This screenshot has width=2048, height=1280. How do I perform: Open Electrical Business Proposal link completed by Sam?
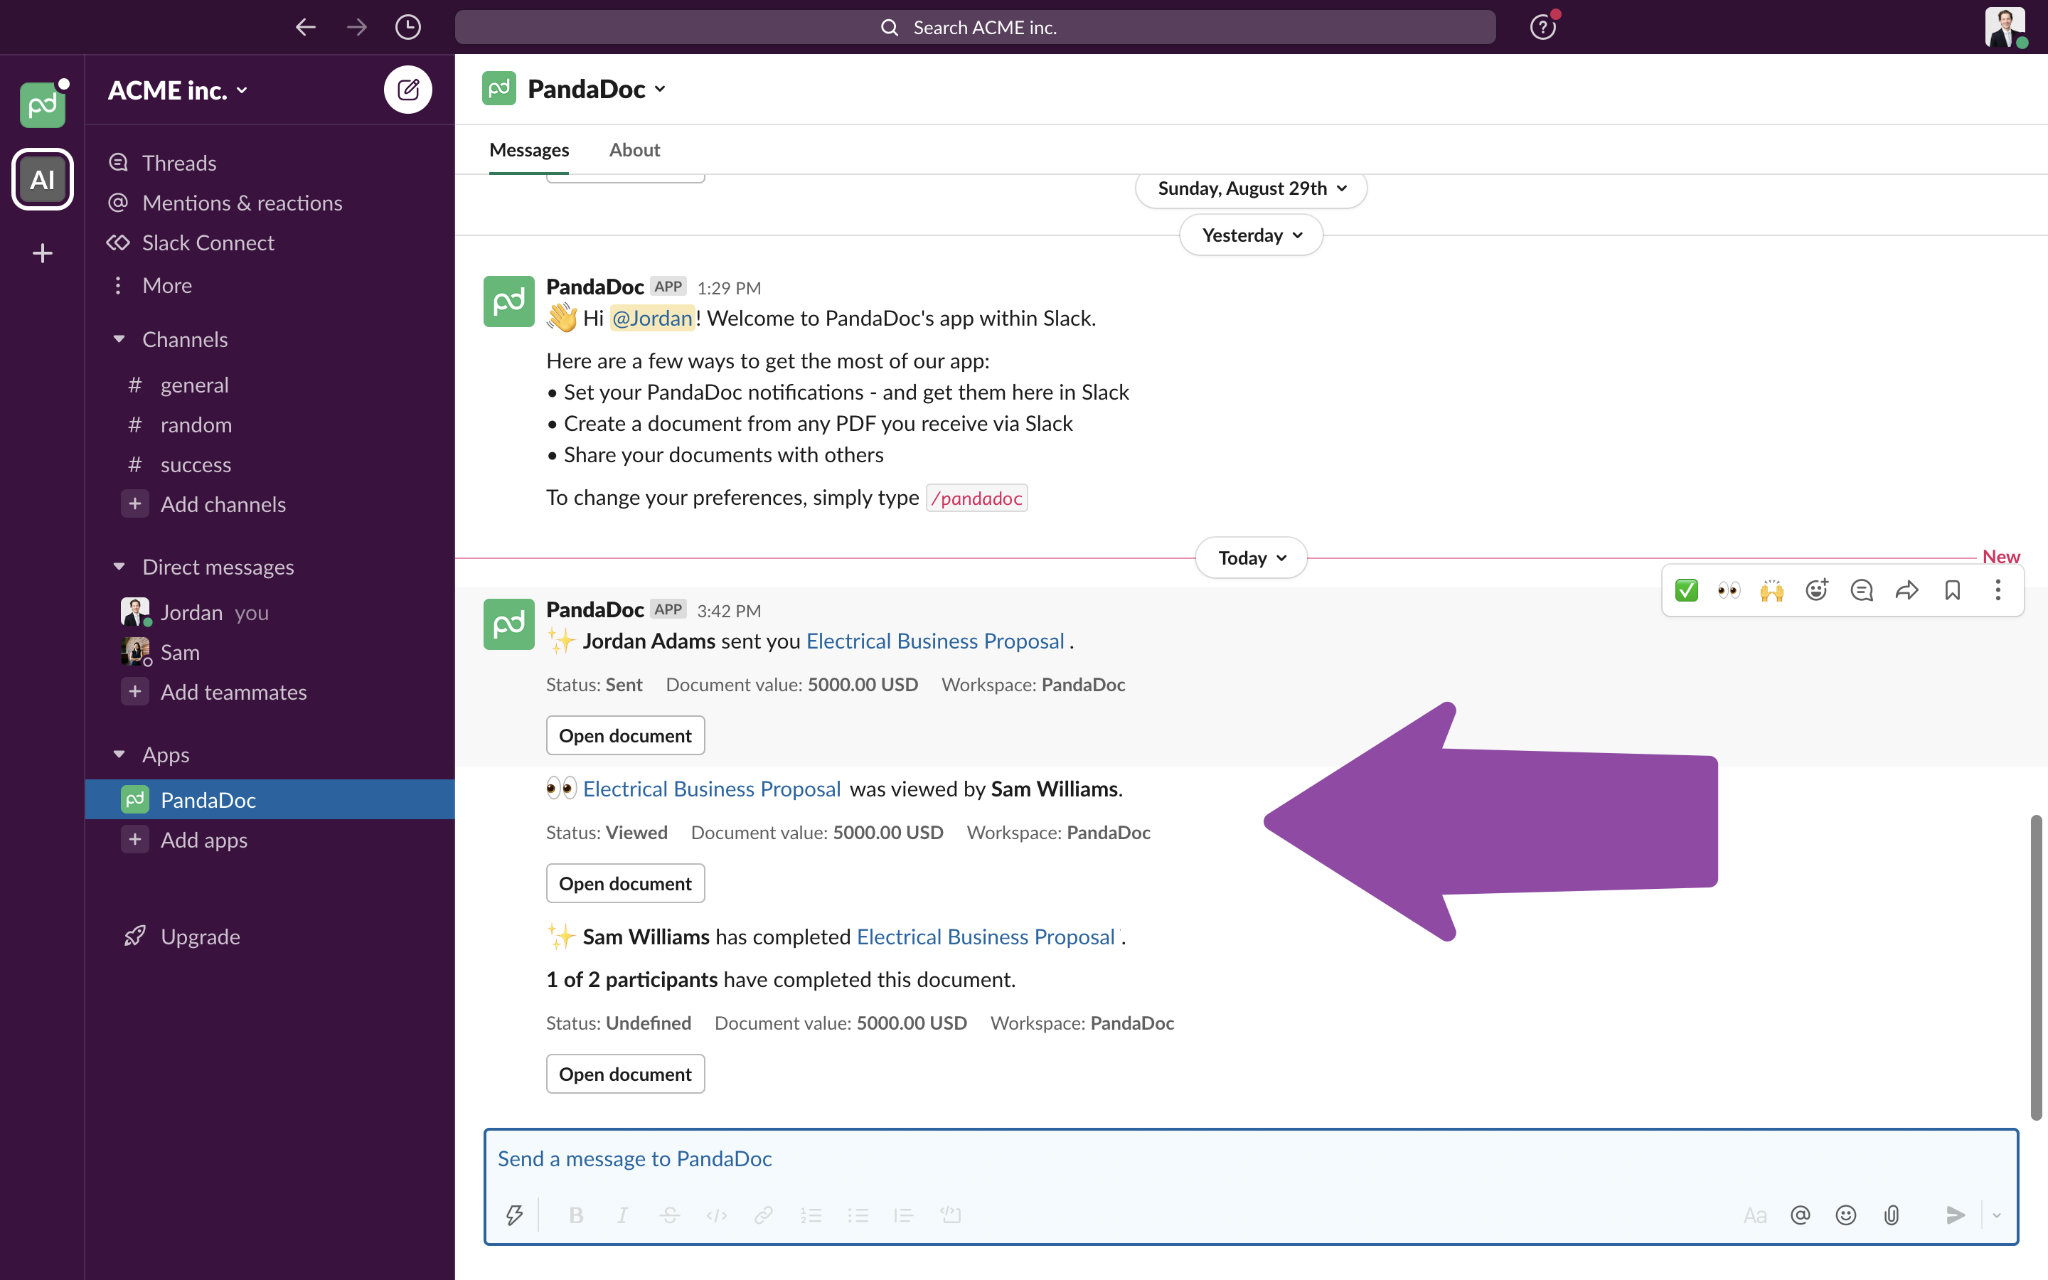(x=985, y=937)
